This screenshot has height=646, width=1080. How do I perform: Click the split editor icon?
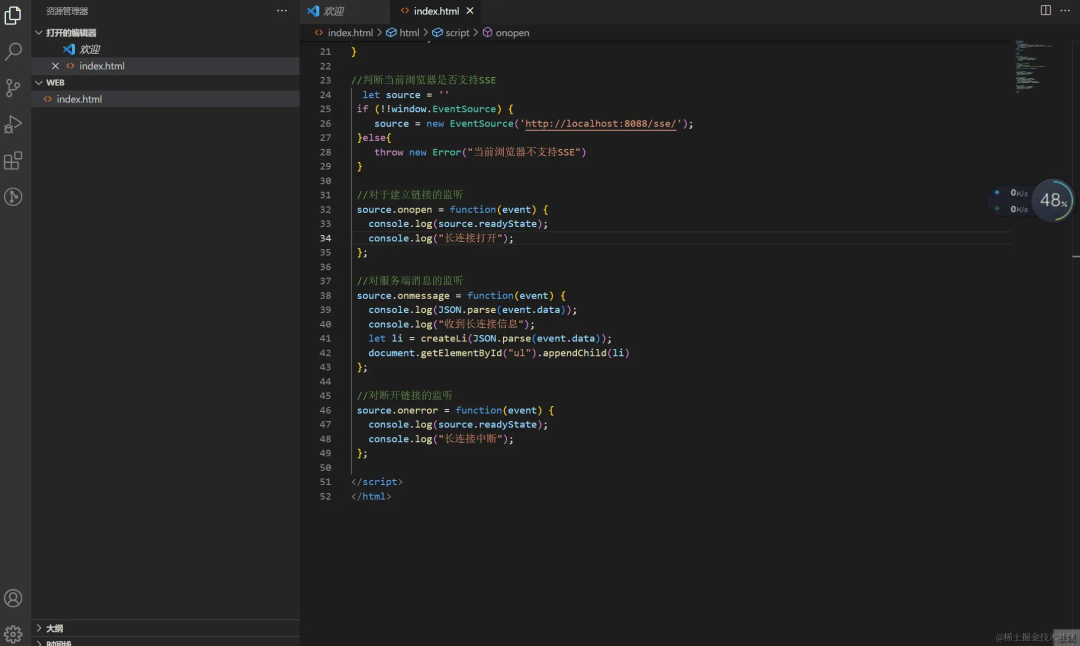tap(1046, 10)
